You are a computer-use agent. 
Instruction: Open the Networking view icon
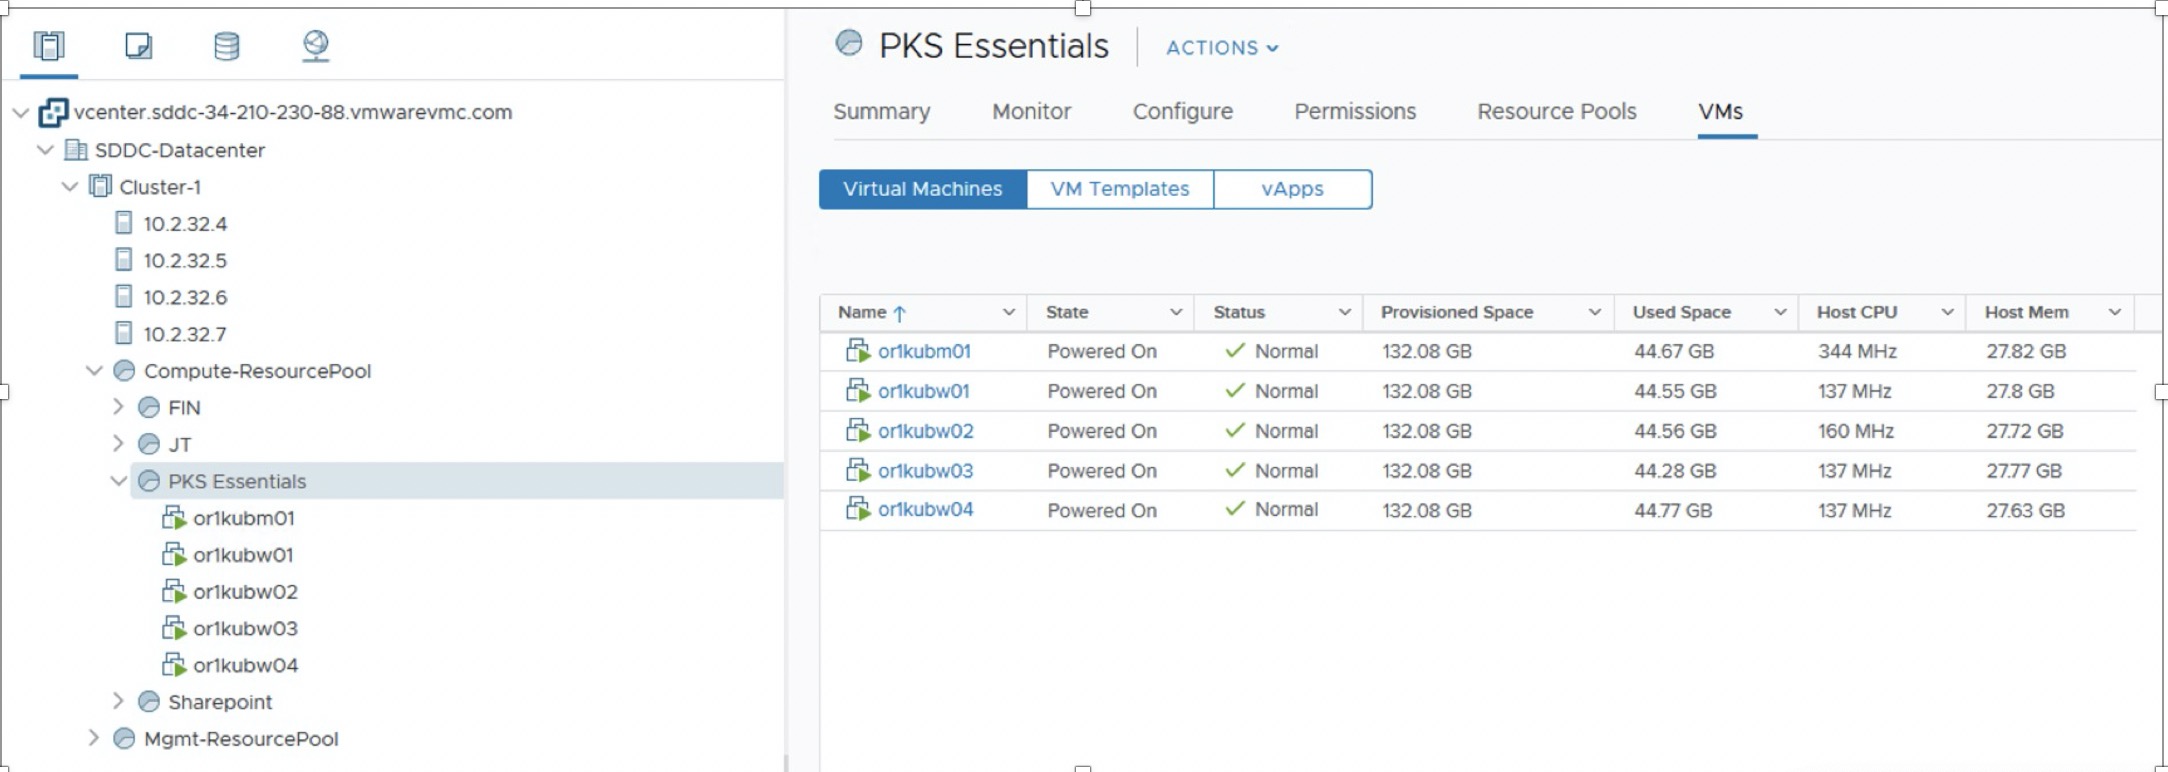point(316,46)
